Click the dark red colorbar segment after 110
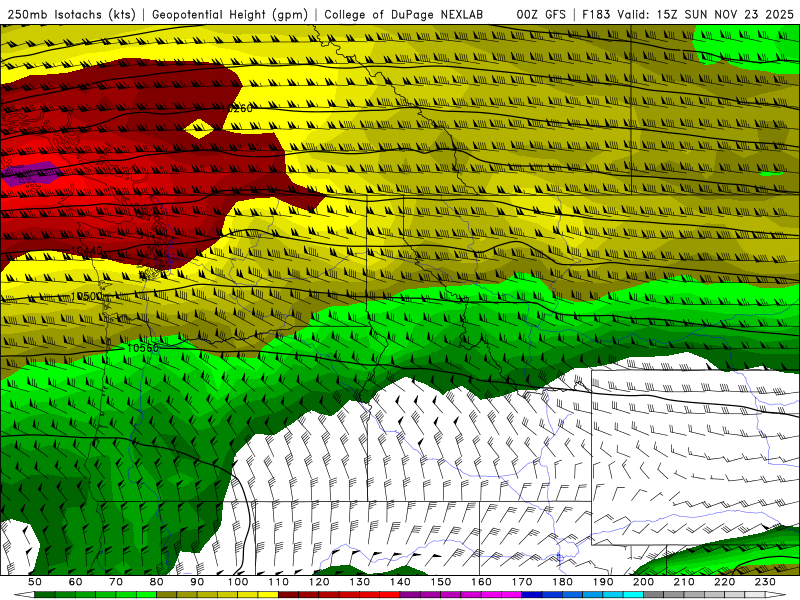The image size is (800, 600). [288, 595]
